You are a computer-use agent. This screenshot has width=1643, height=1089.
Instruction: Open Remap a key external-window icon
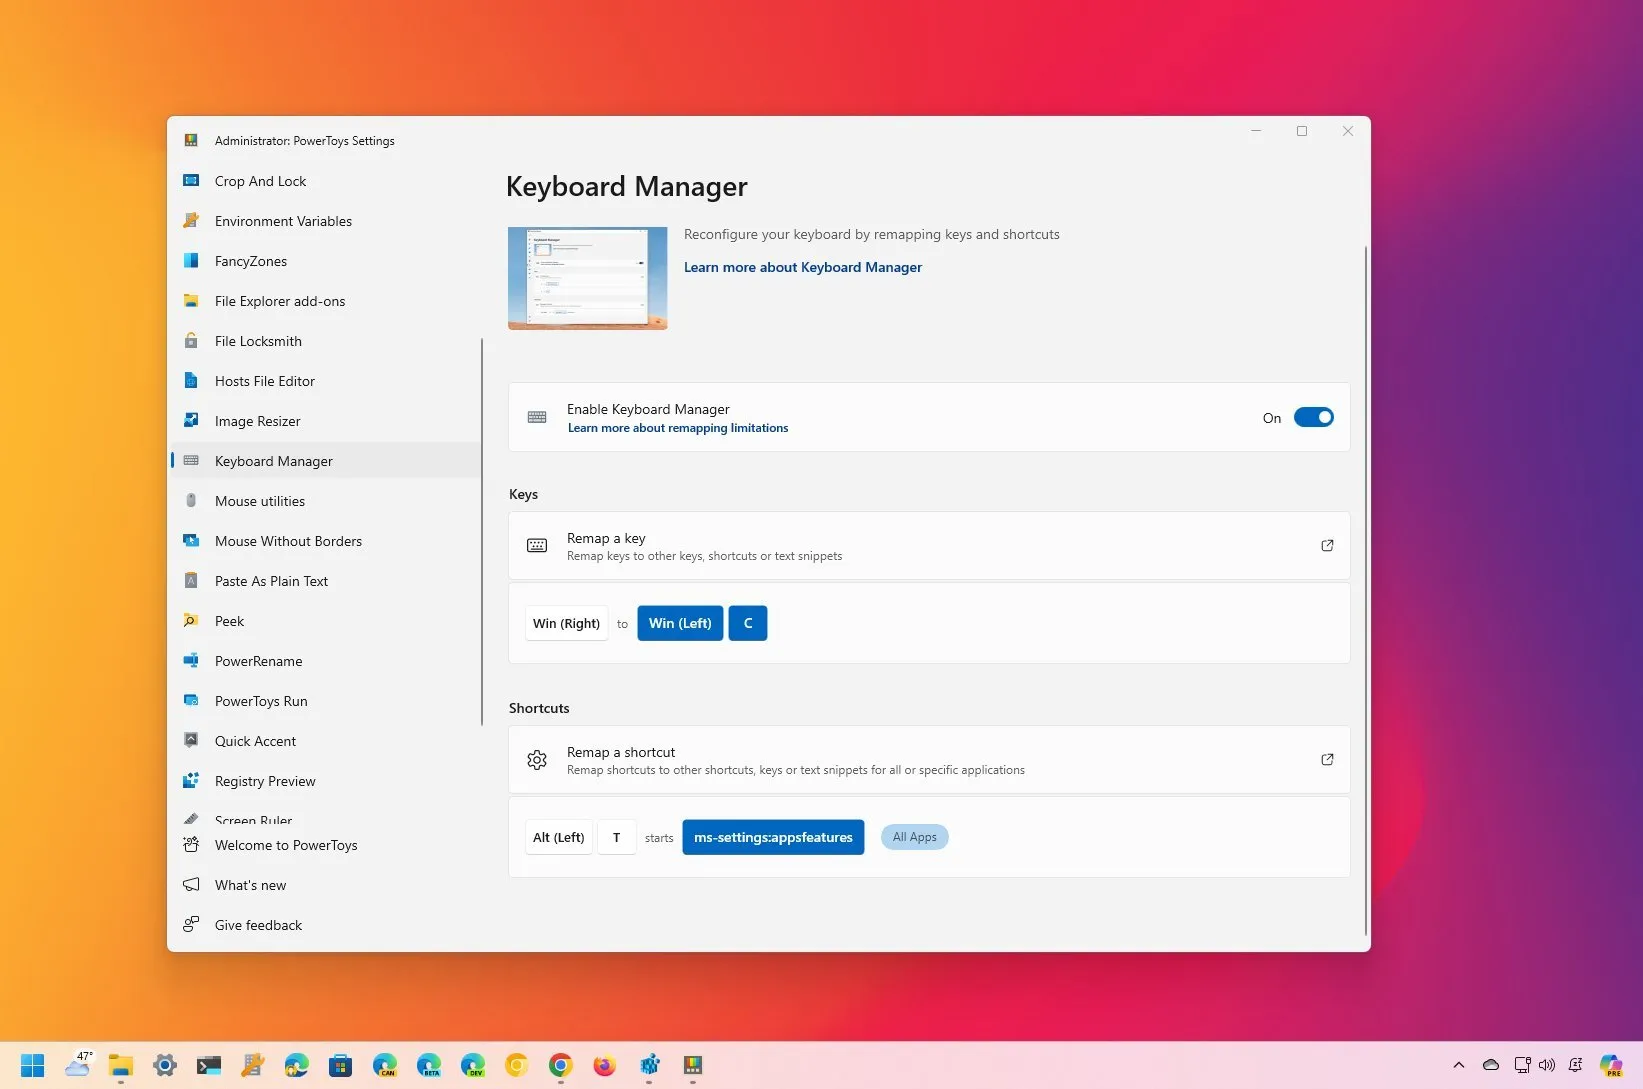(x=1327, y=546)
